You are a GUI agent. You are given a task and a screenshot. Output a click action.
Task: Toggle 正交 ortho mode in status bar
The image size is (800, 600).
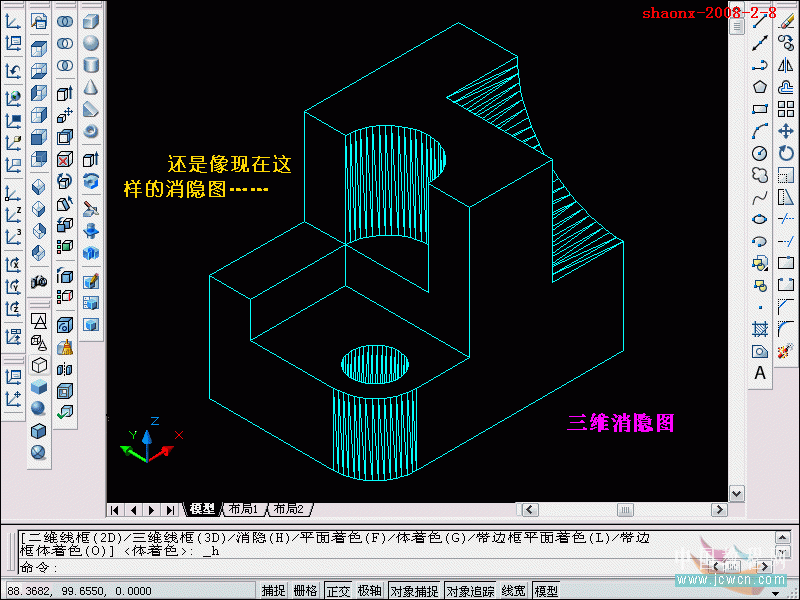pyautogui.click(x=338, y=591)
